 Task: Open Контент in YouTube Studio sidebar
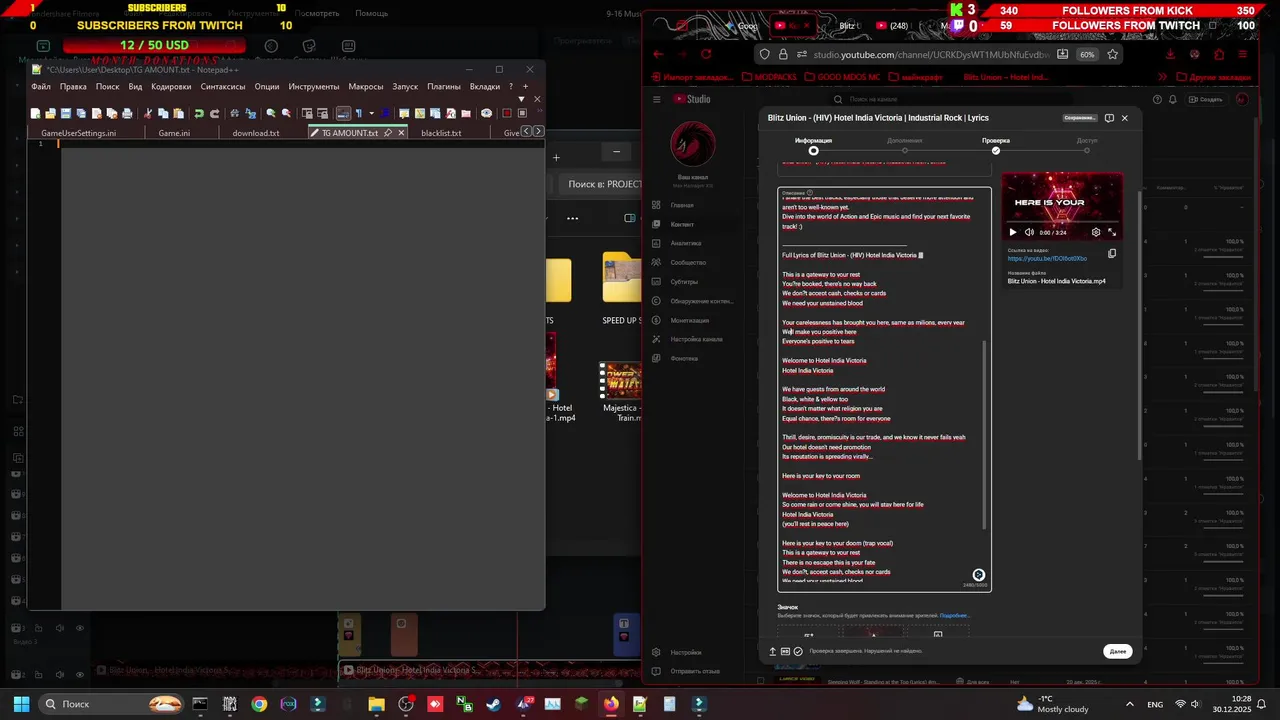pos(682,224)
